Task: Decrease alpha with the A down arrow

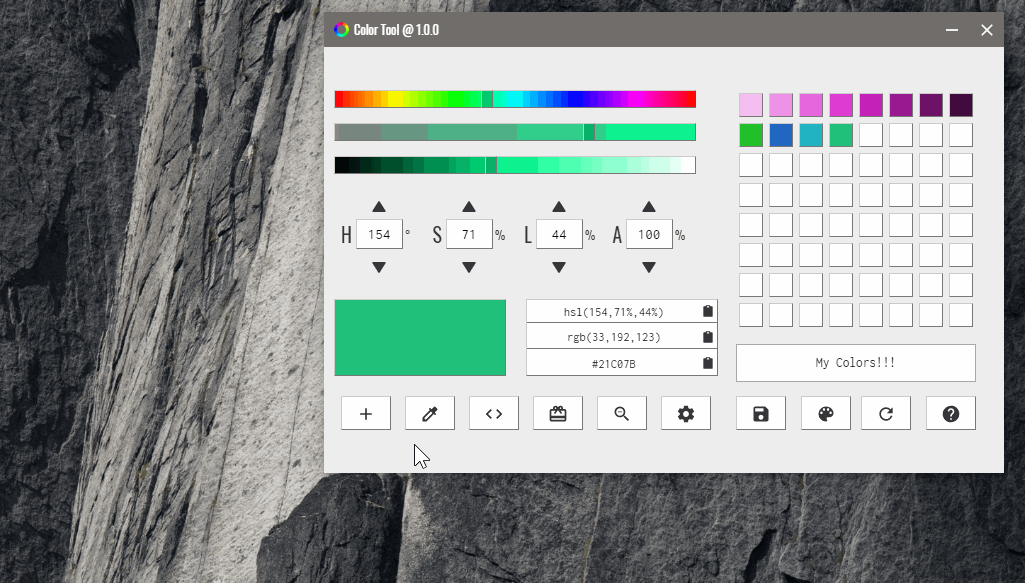Action: [648, 267]
